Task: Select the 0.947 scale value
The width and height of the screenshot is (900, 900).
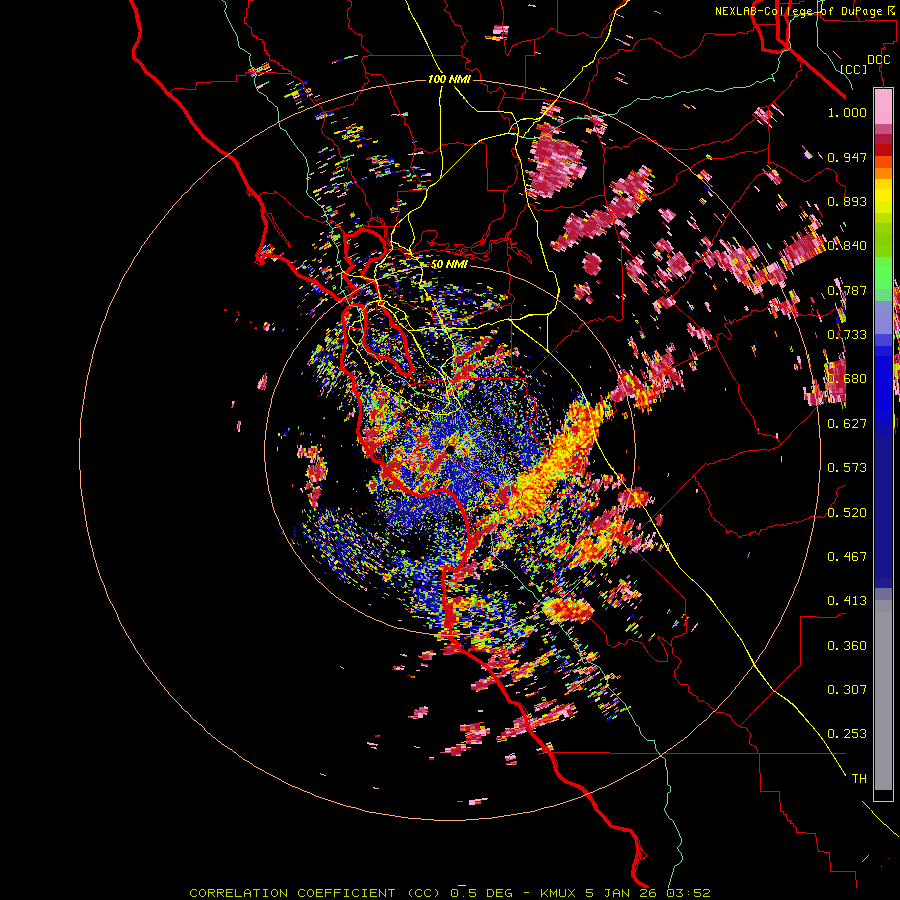Action: (x=847, y=157)
